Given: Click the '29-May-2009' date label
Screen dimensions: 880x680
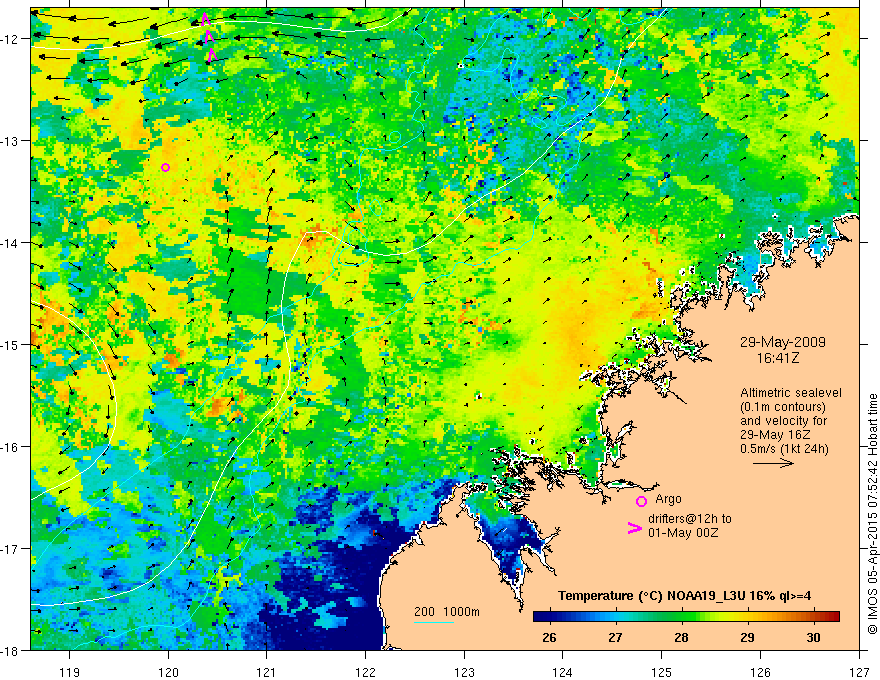Looking at the screenshot, I should 782,342.
